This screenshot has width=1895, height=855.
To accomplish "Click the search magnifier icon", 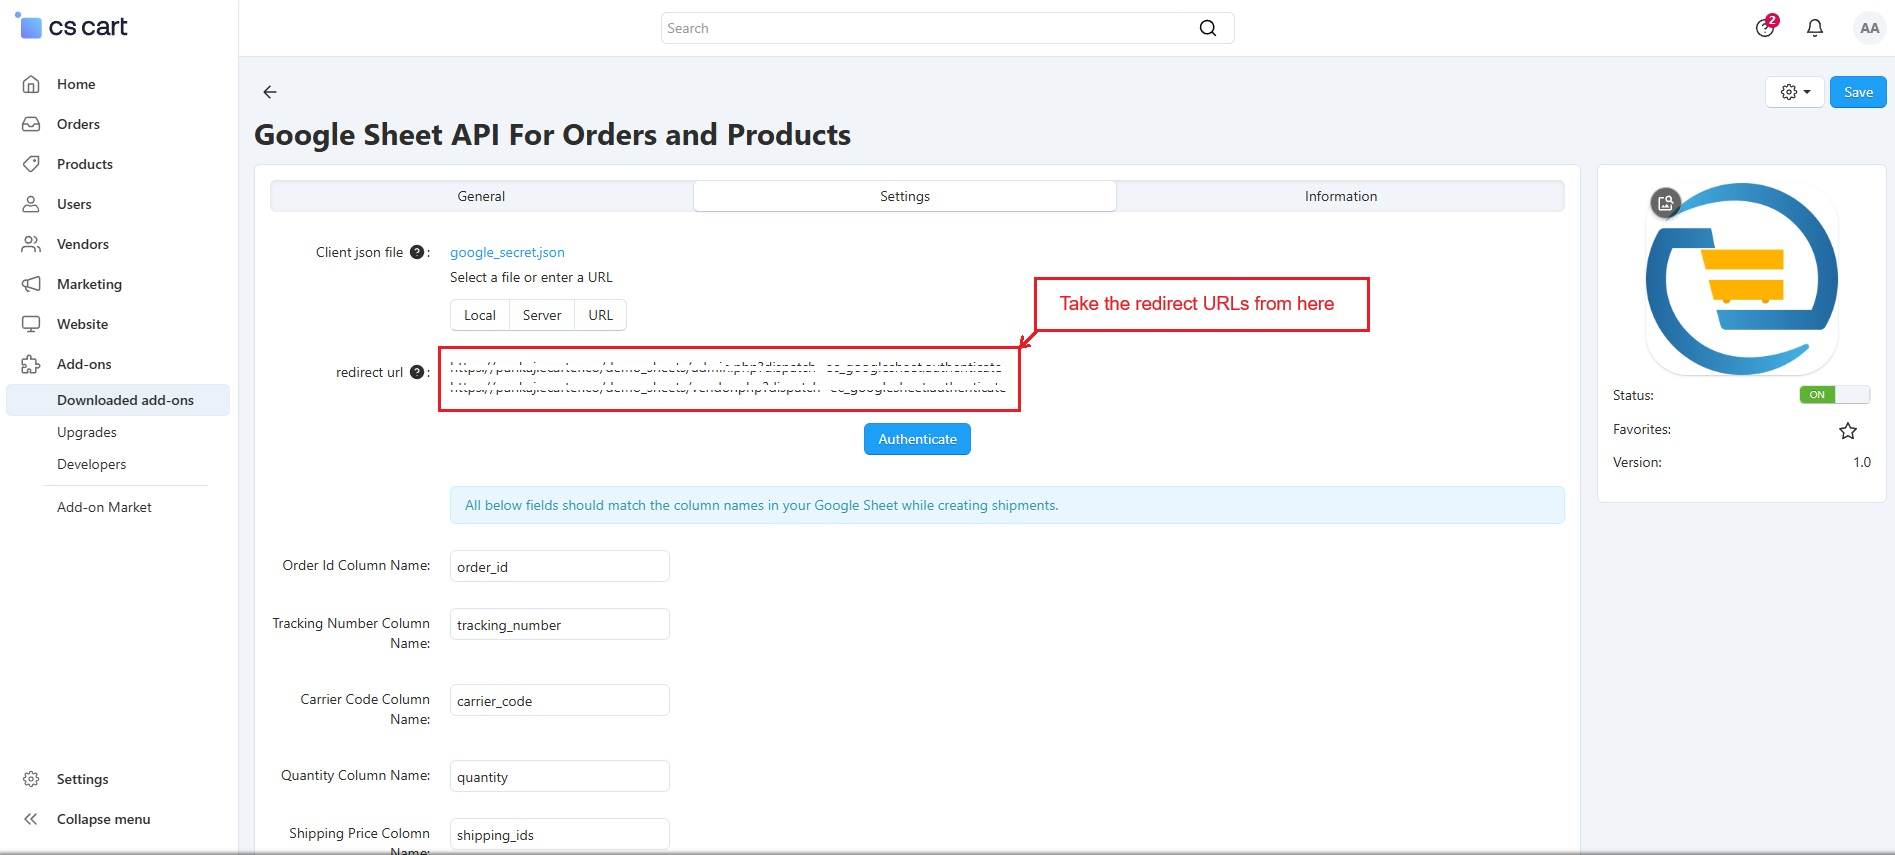I will tap(1207, 28).
